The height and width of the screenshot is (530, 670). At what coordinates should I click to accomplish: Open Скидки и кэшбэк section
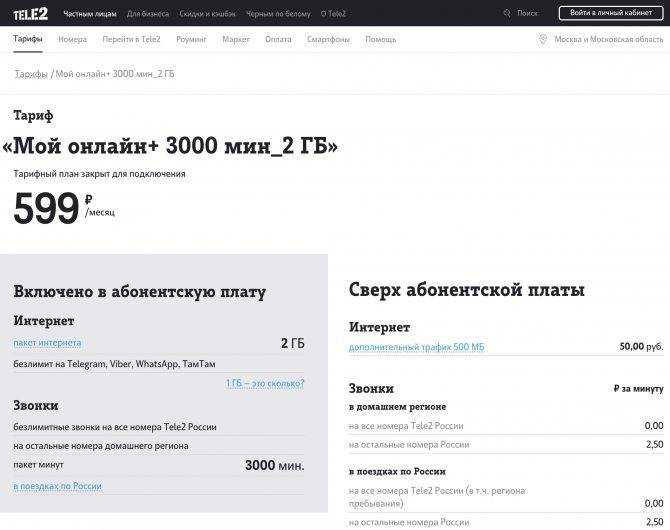coord(207,14)
